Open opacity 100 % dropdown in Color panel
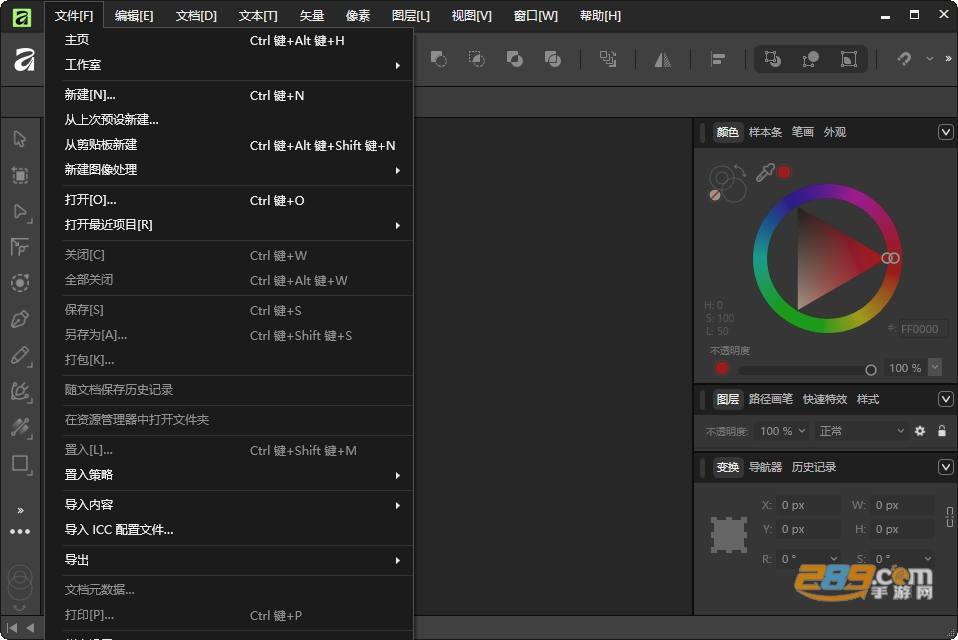Screen dimensions: 958x640 pos(935,367)
